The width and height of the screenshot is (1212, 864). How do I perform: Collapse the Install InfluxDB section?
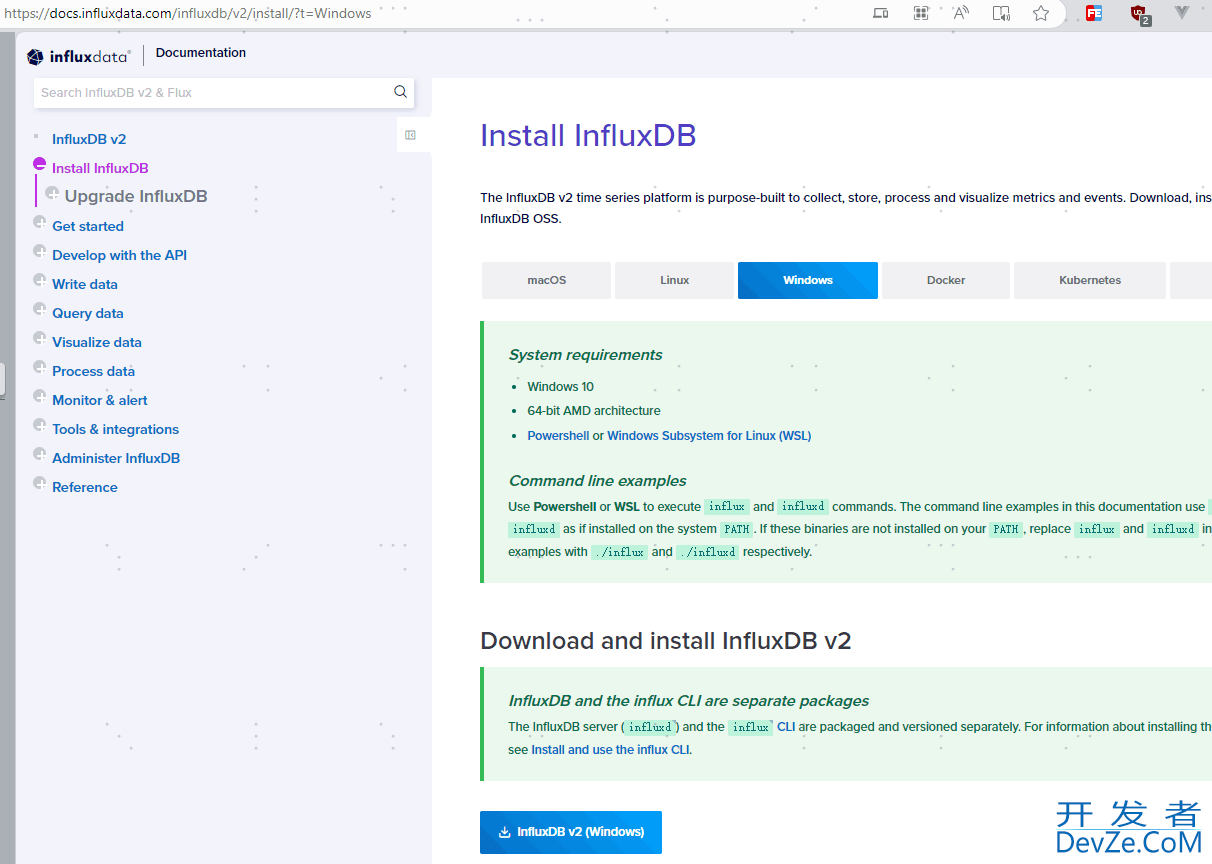coord(39,164)
